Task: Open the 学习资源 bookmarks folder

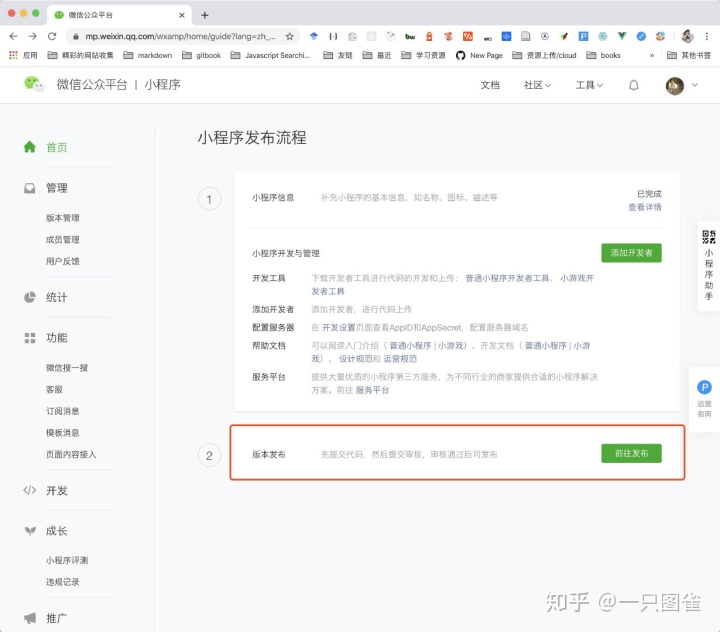Action: tap(423, 55)
